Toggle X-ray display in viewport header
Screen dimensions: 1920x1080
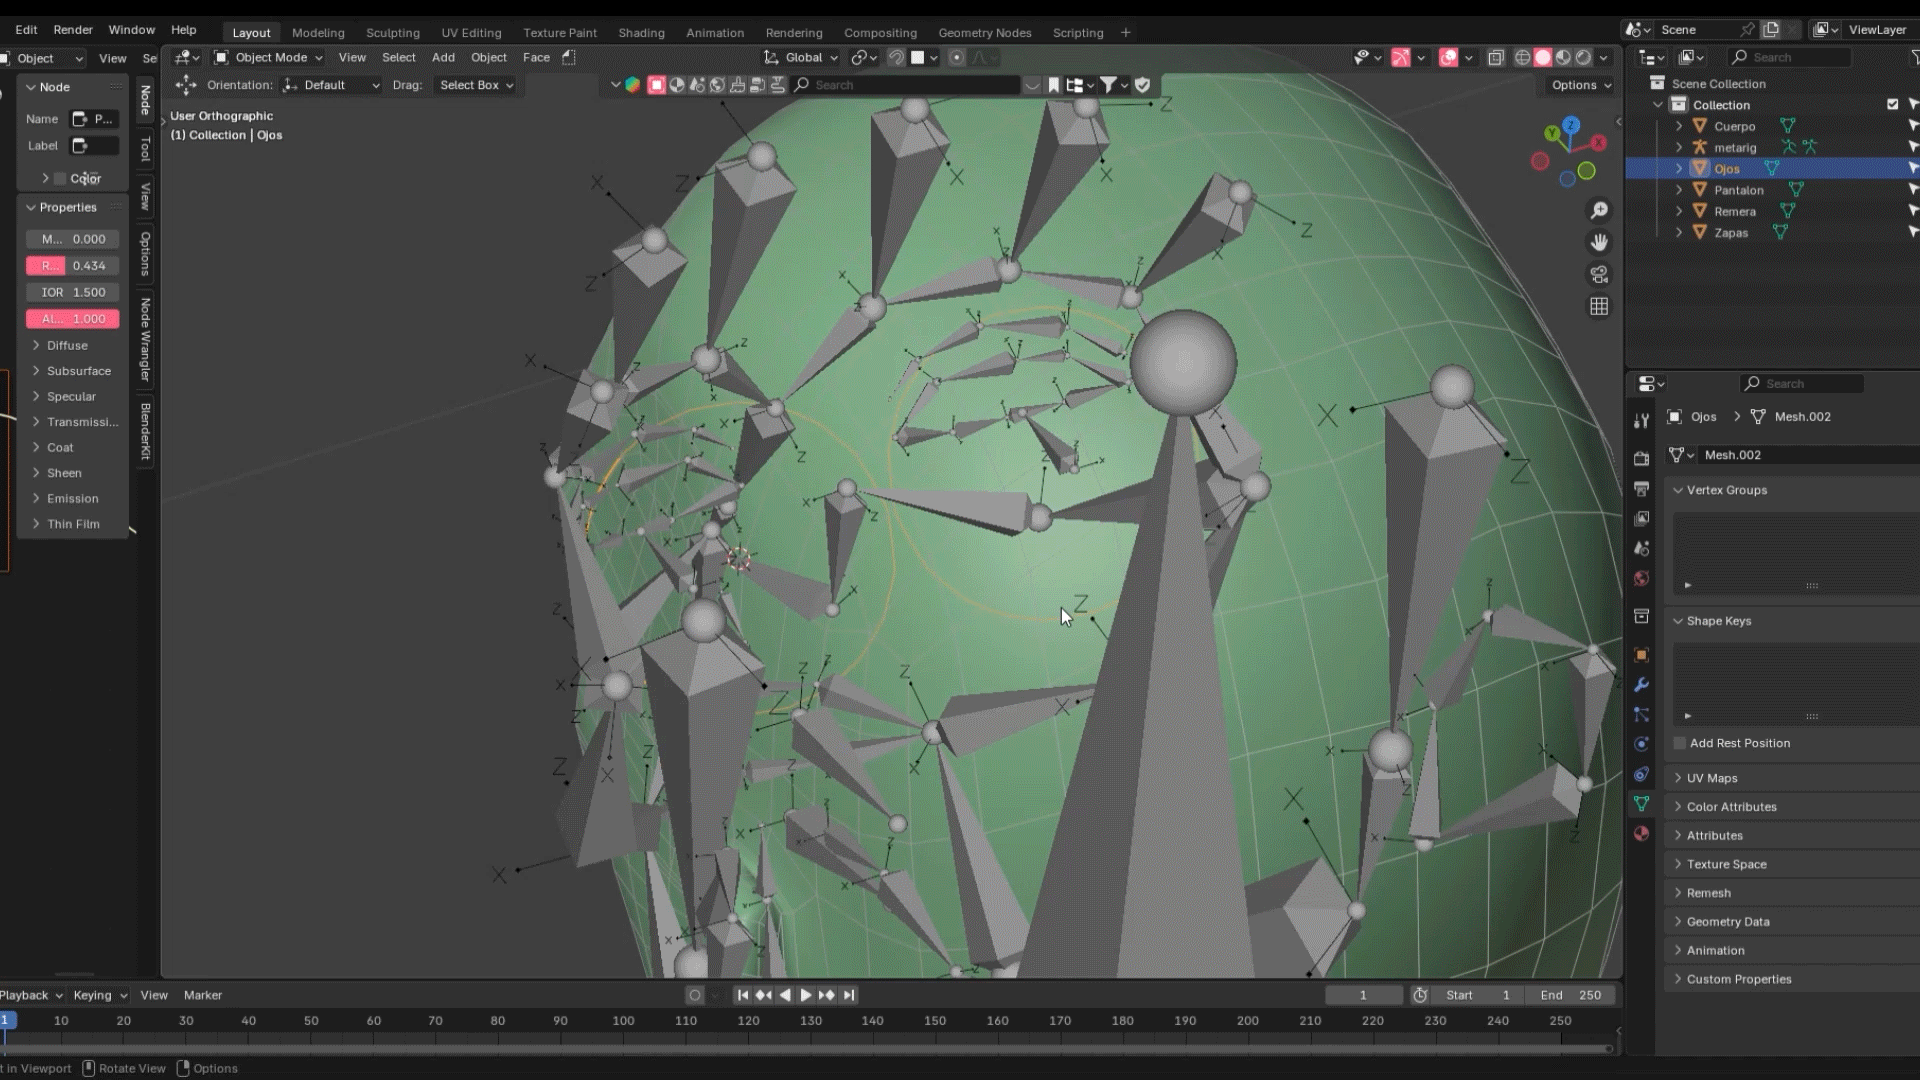[x=1496, y=58]
